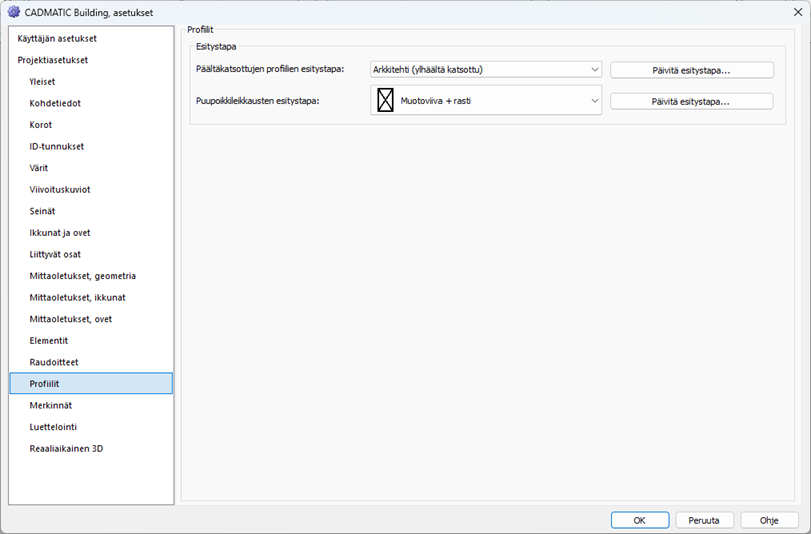Select Projektiasetukset in the settings tree
This screenshot has width=811, height=534.
[x=52, y=60]
